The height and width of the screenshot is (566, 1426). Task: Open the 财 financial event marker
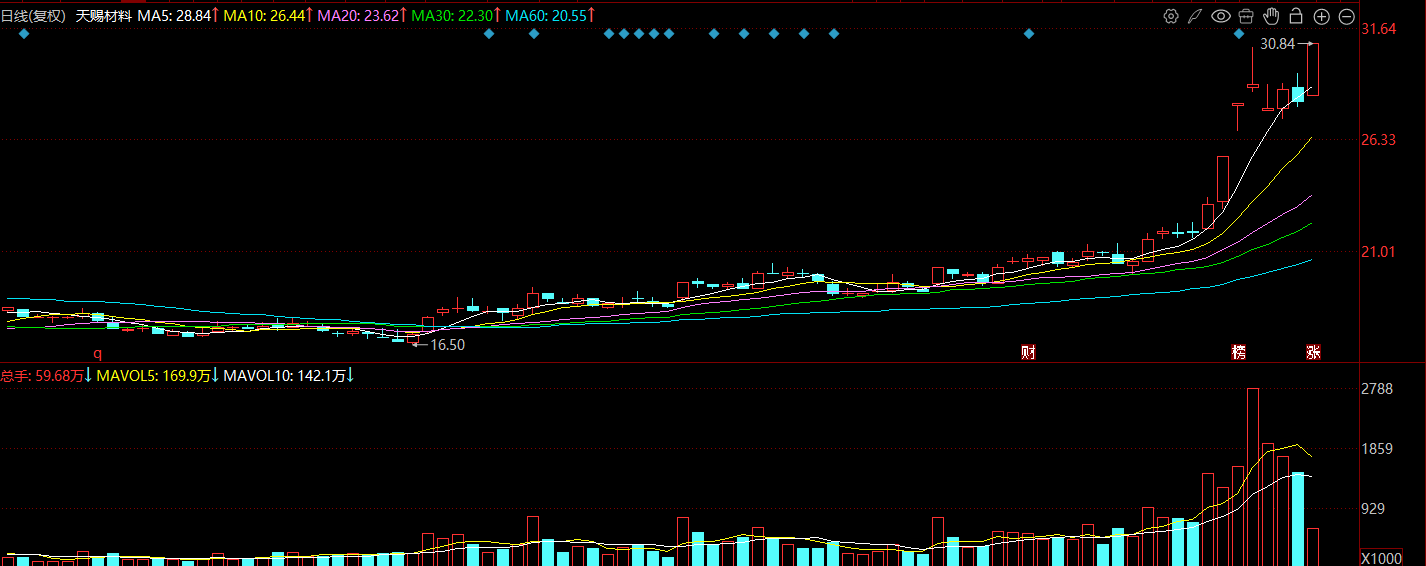pos(1028,352)
